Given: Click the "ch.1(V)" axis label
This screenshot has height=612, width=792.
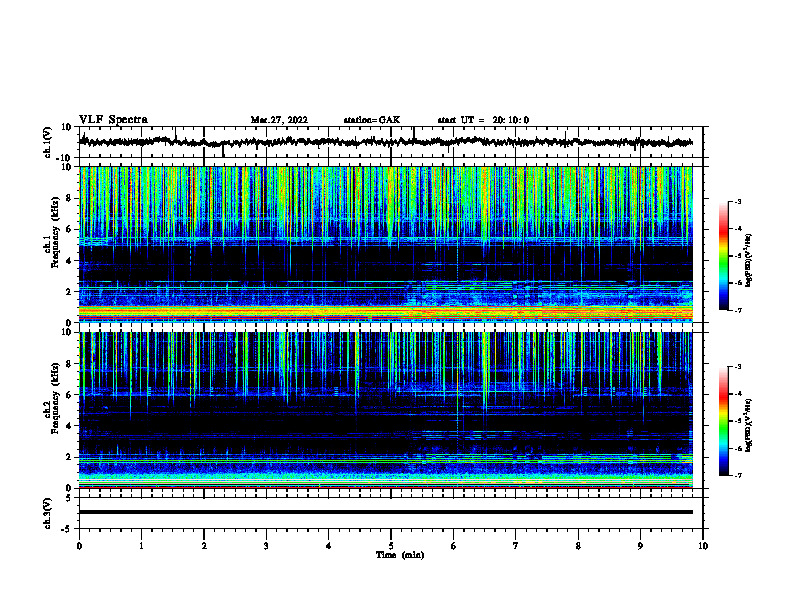Looking at the screenshot, I should [x=47, y=142].
